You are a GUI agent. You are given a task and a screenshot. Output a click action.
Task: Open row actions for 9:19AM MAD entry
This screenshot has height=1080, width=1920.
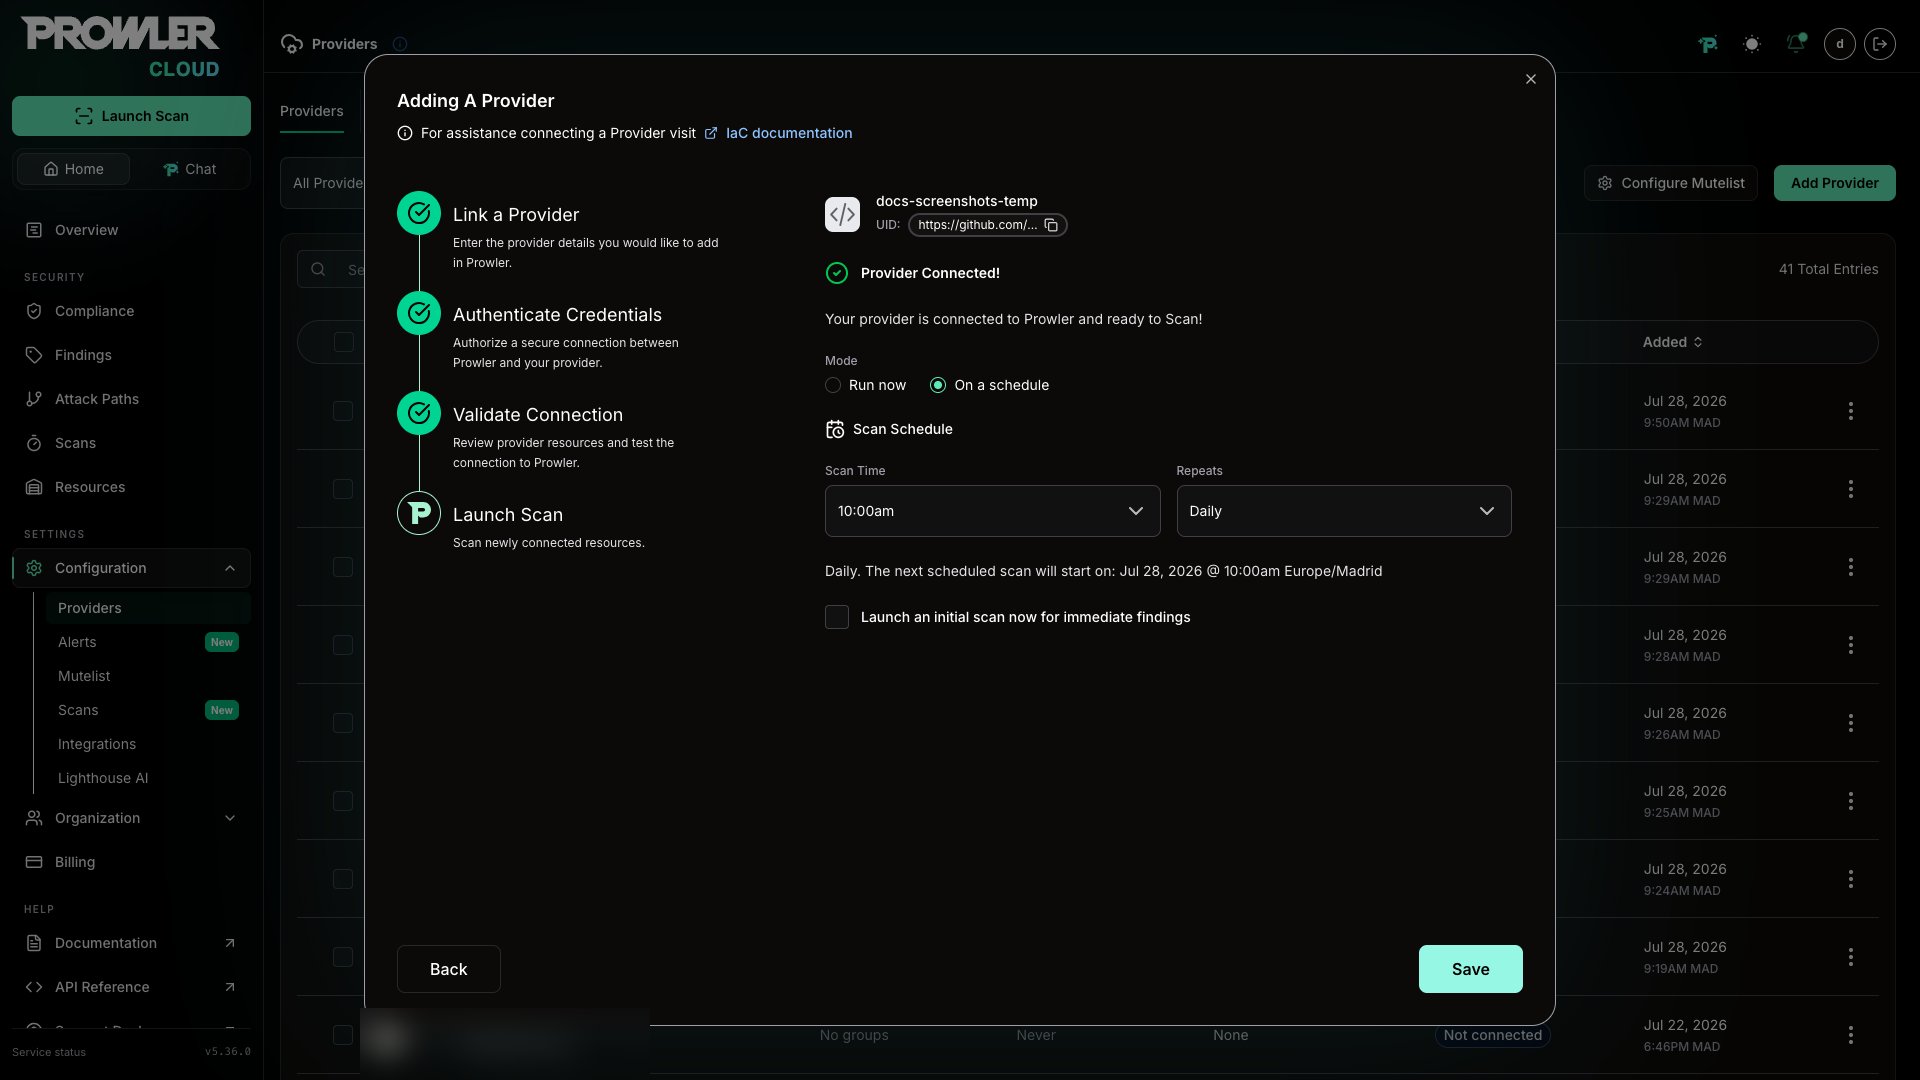[x=1851, y=957]
